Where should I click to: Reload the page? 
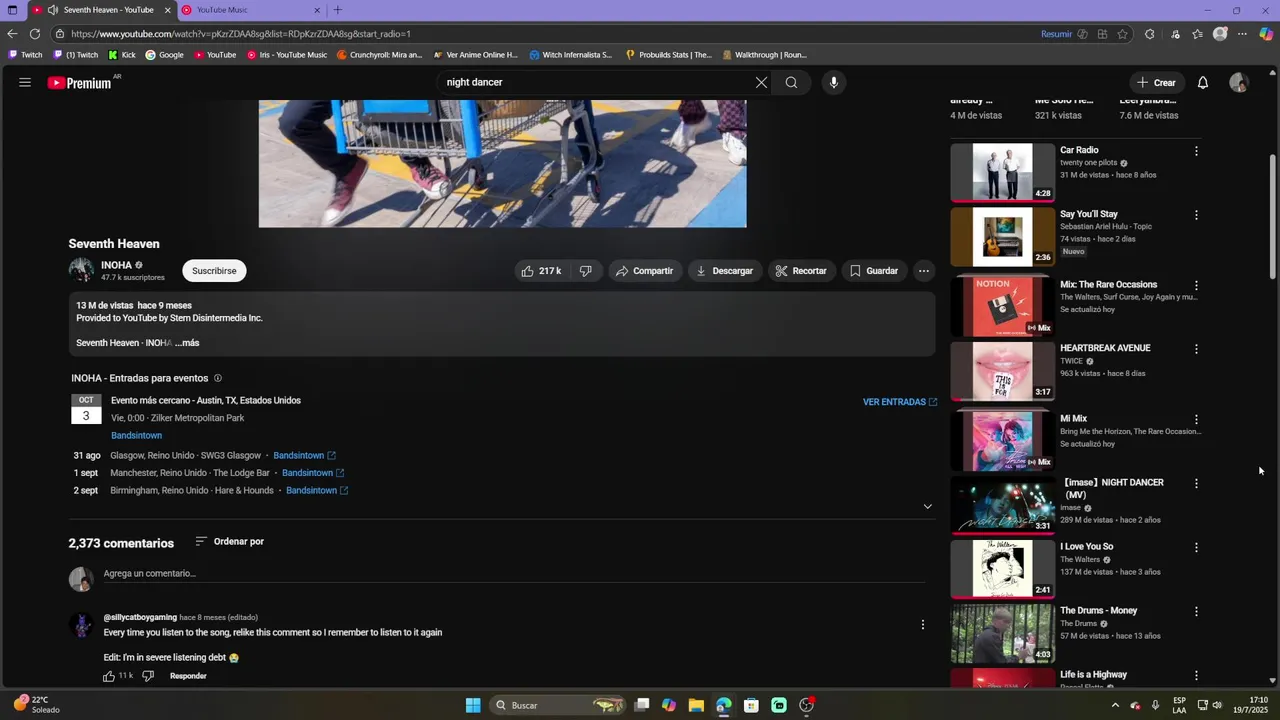tap(34, 34)
